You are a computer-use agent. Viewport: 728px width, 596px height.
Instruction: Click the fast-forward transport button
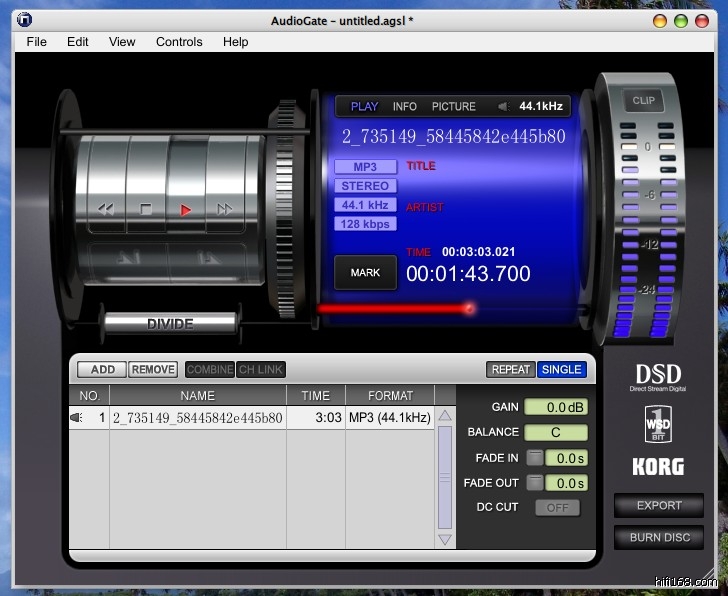point(225,209)
